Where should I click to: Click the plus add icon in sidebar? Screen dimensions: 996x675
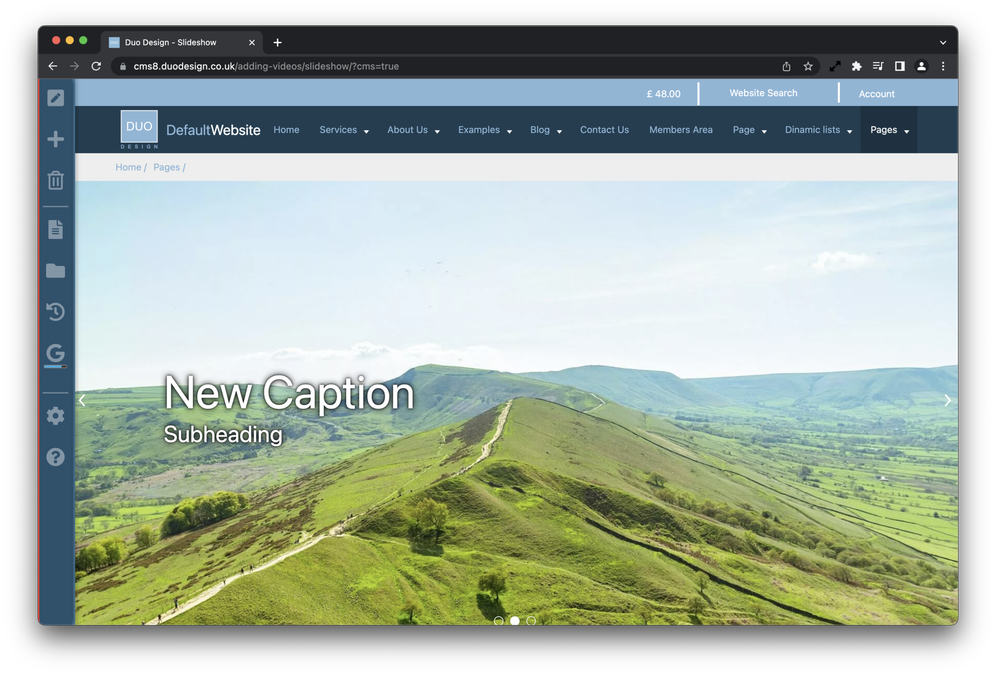(56, 139)
